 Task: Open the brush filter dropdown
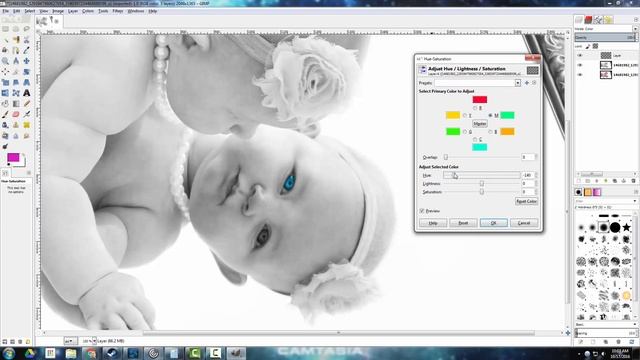pos(635,201)
